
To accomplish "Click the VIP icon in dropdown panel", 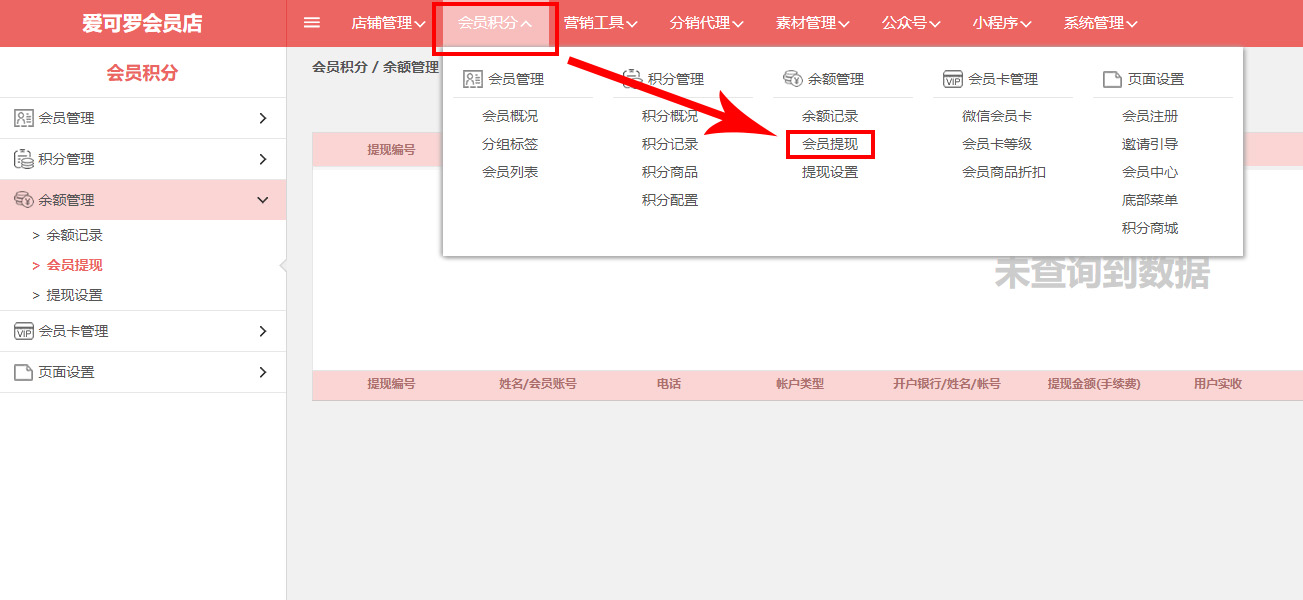I will (952, 79).
